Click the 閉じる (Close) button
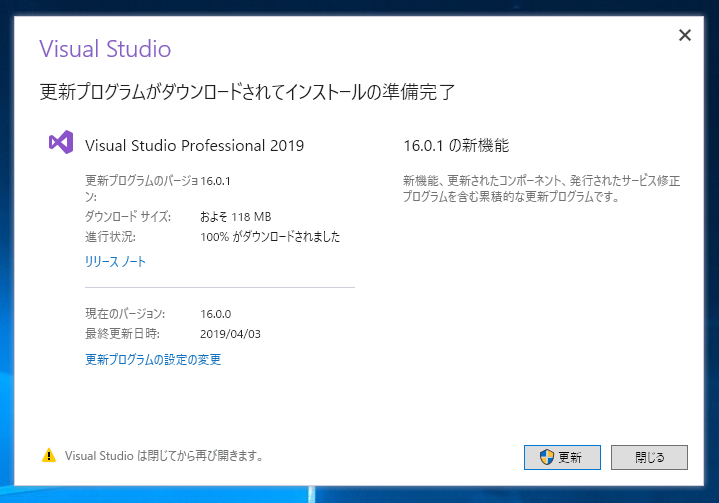719x503 pixels. (x=649, y=457)
